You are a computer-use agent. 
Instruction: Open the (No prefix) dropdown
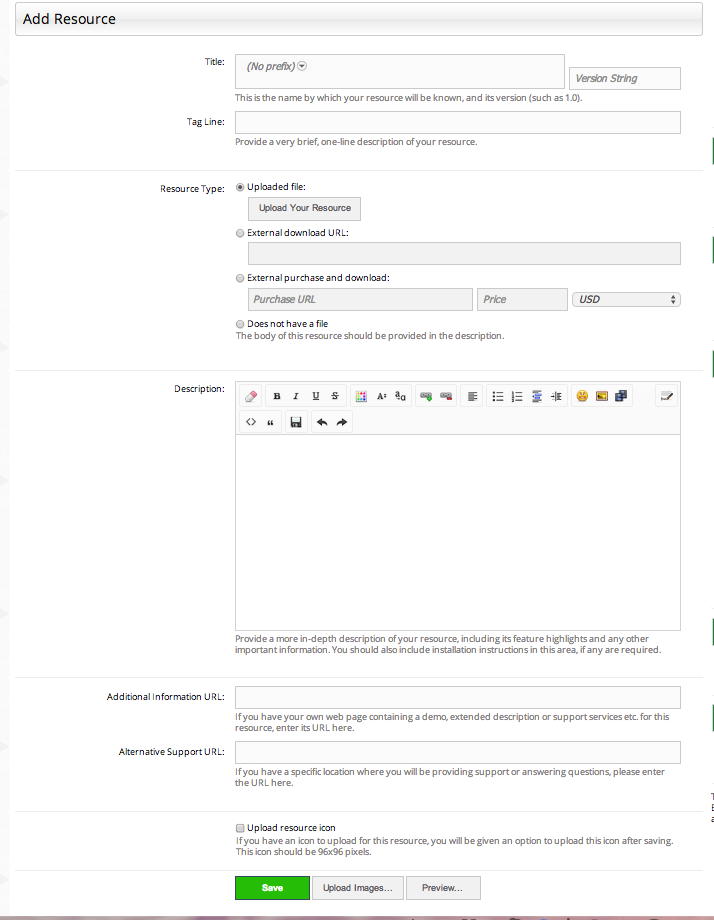tap(276, 66)
